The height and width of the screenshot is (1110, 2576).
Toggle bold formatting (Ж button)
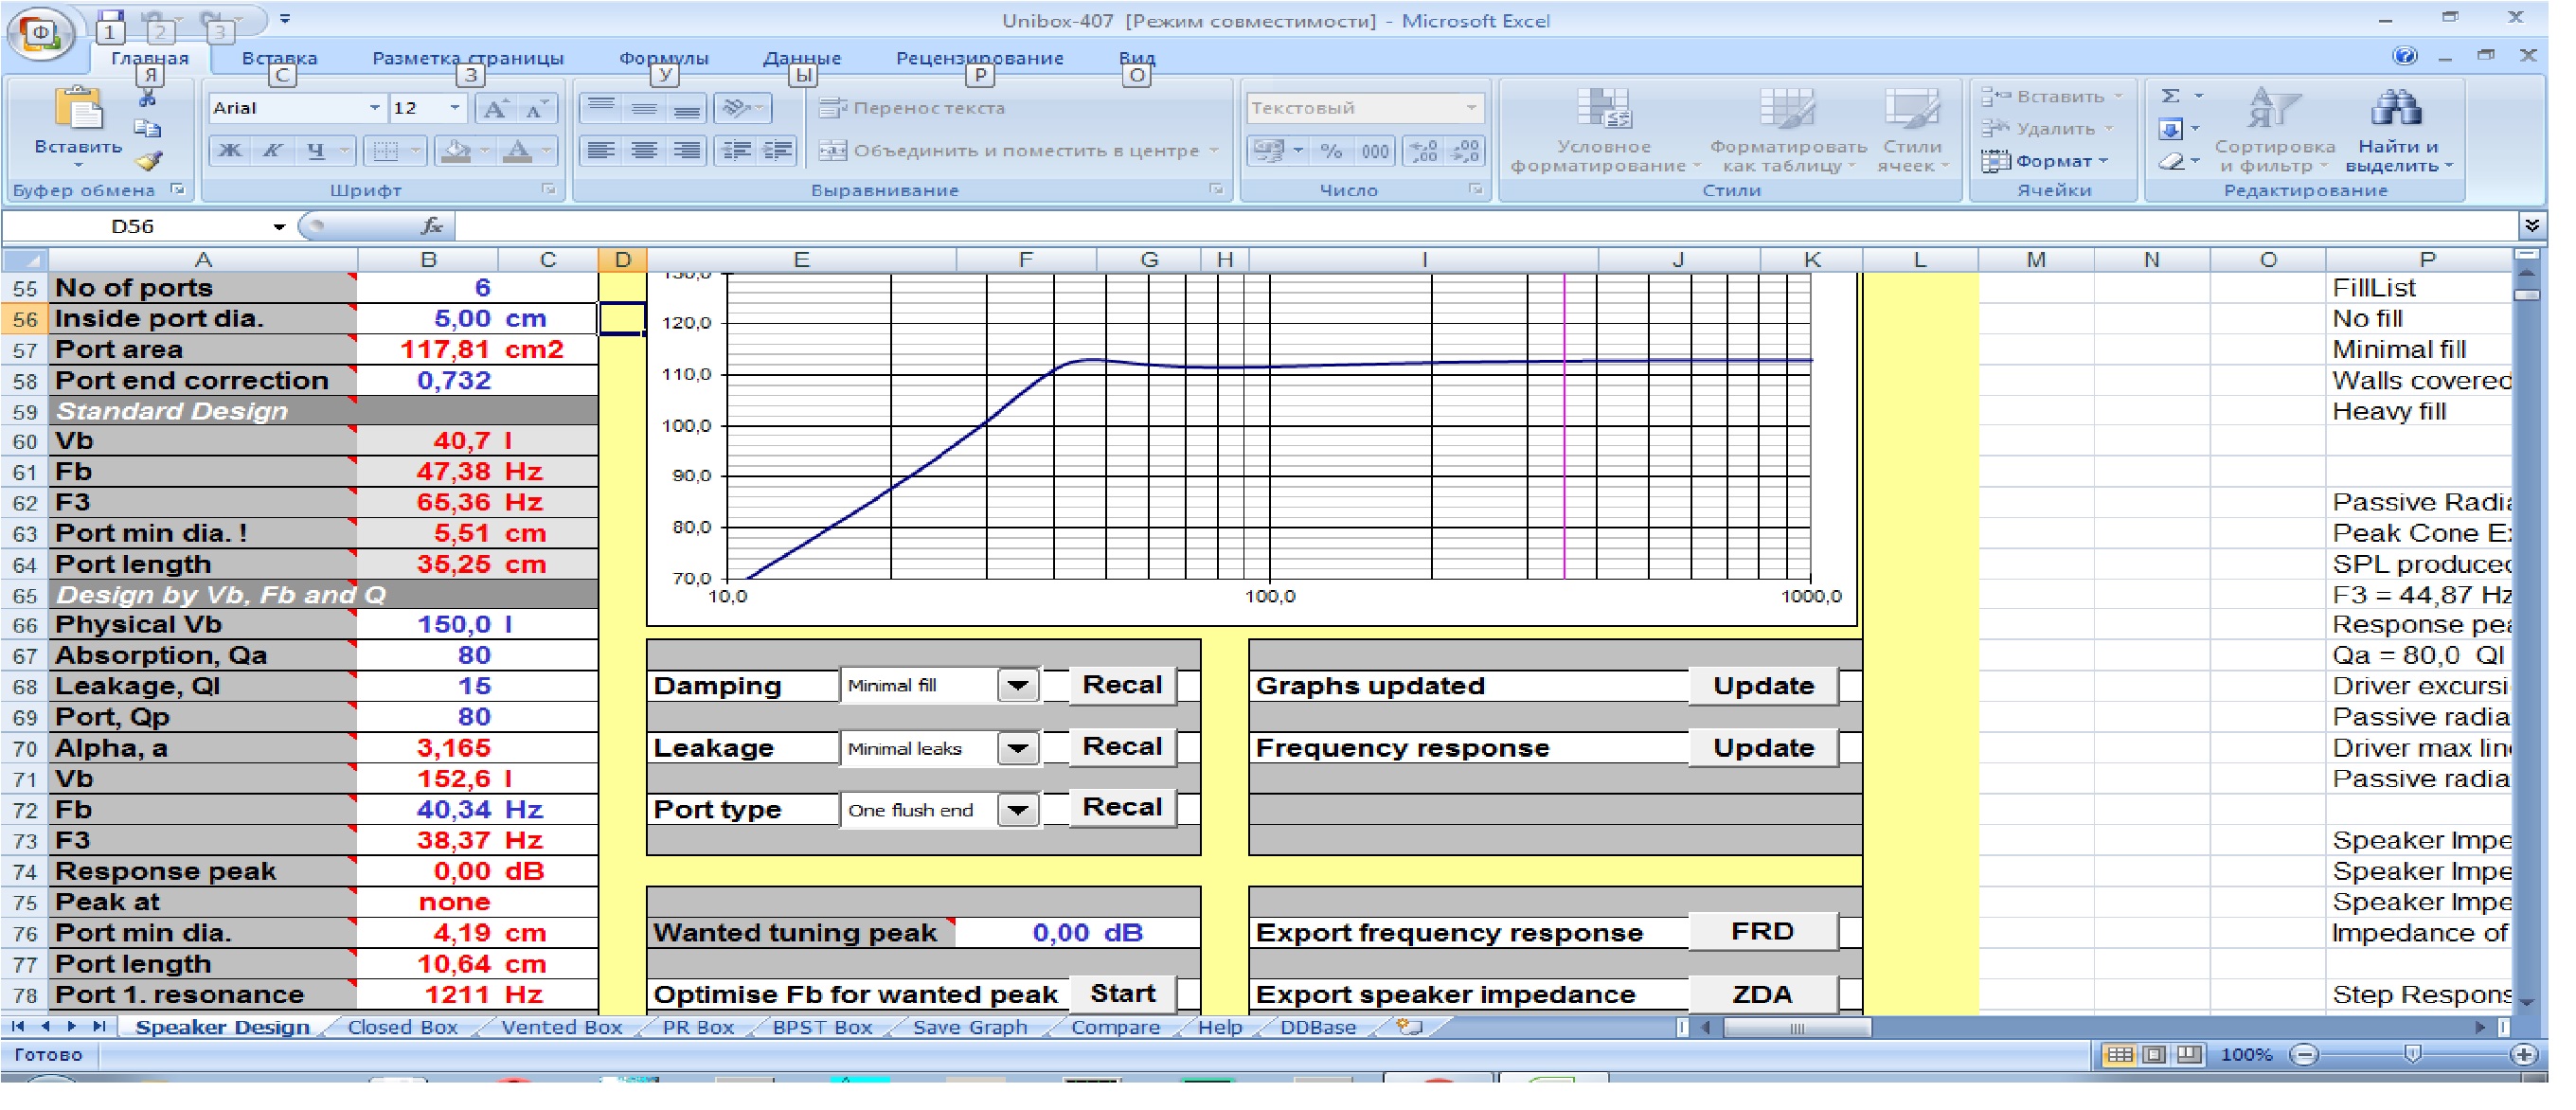click(230, 151)
